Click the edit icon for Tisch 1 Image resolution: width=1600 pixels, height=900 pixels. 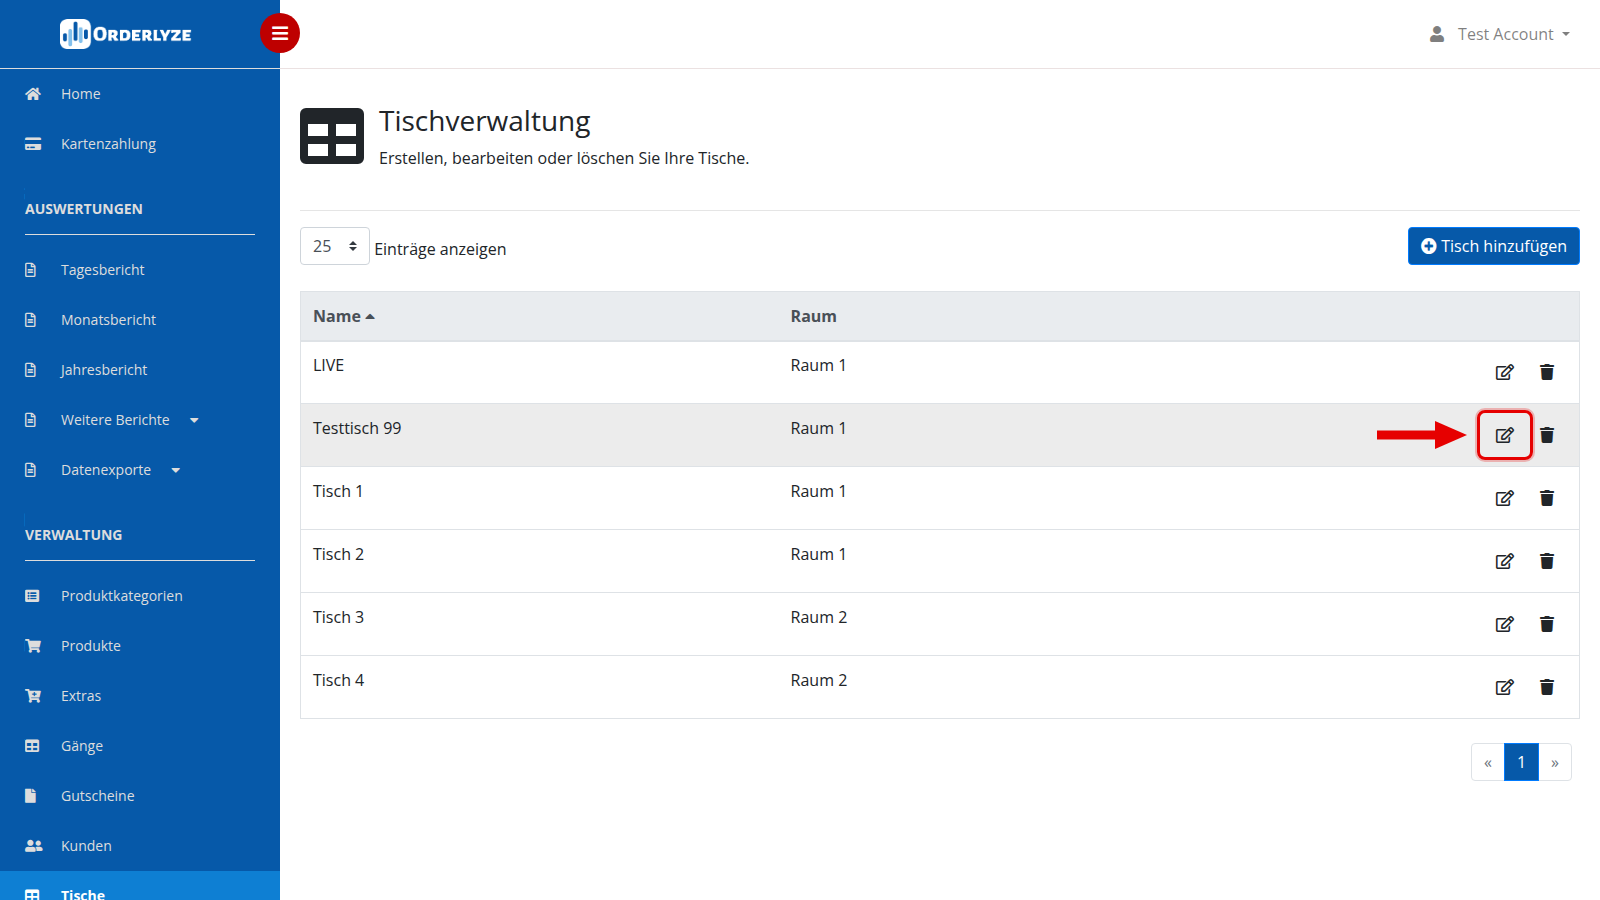point(1504,498)
